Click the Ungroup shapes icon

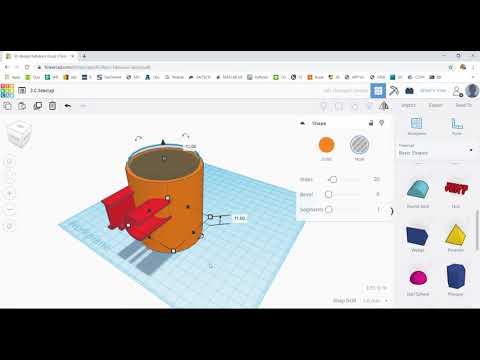point(355,107)
